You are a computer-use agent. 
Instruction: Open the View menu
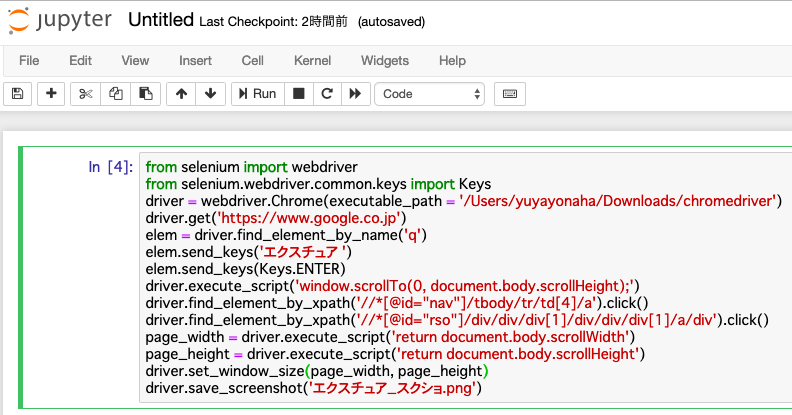135,61
